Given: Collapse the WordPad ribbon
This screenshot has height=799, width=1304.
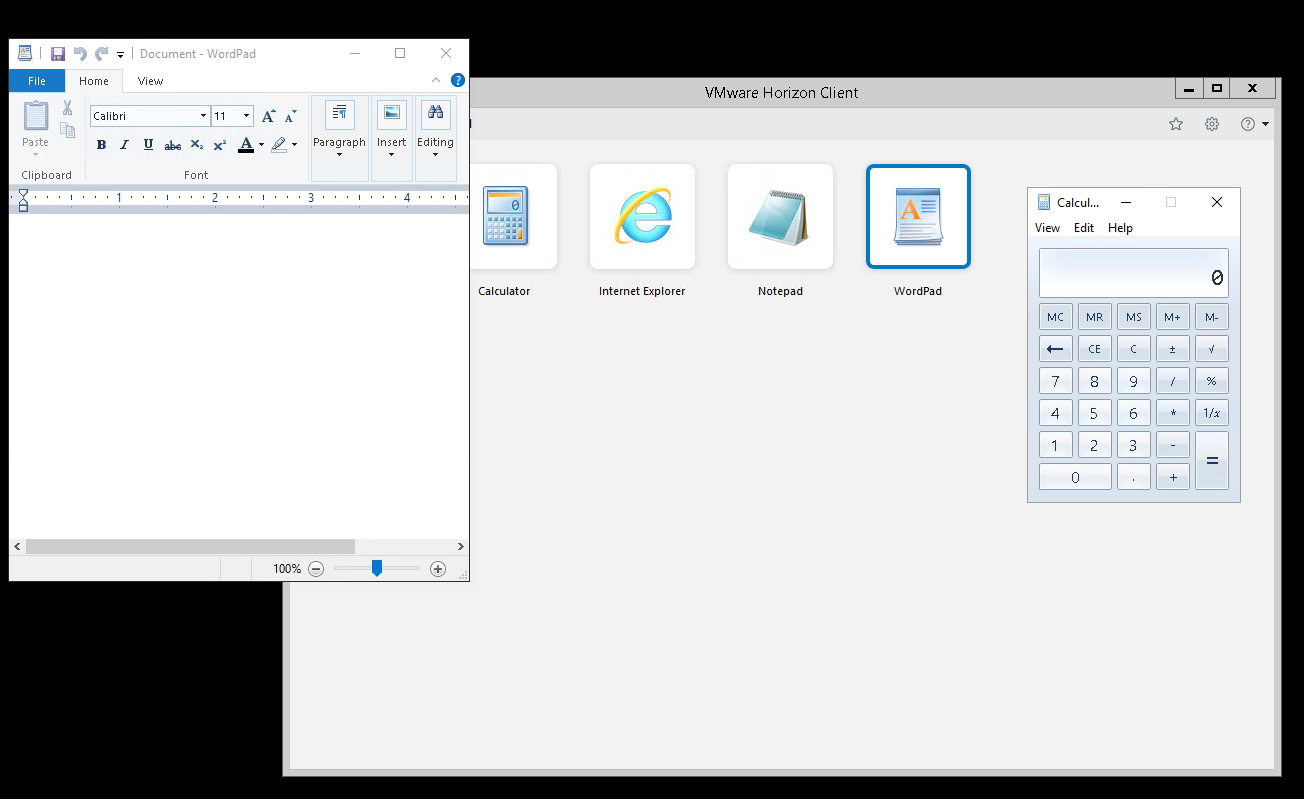Looking at the screenshot, I should [x=436, y=80].
